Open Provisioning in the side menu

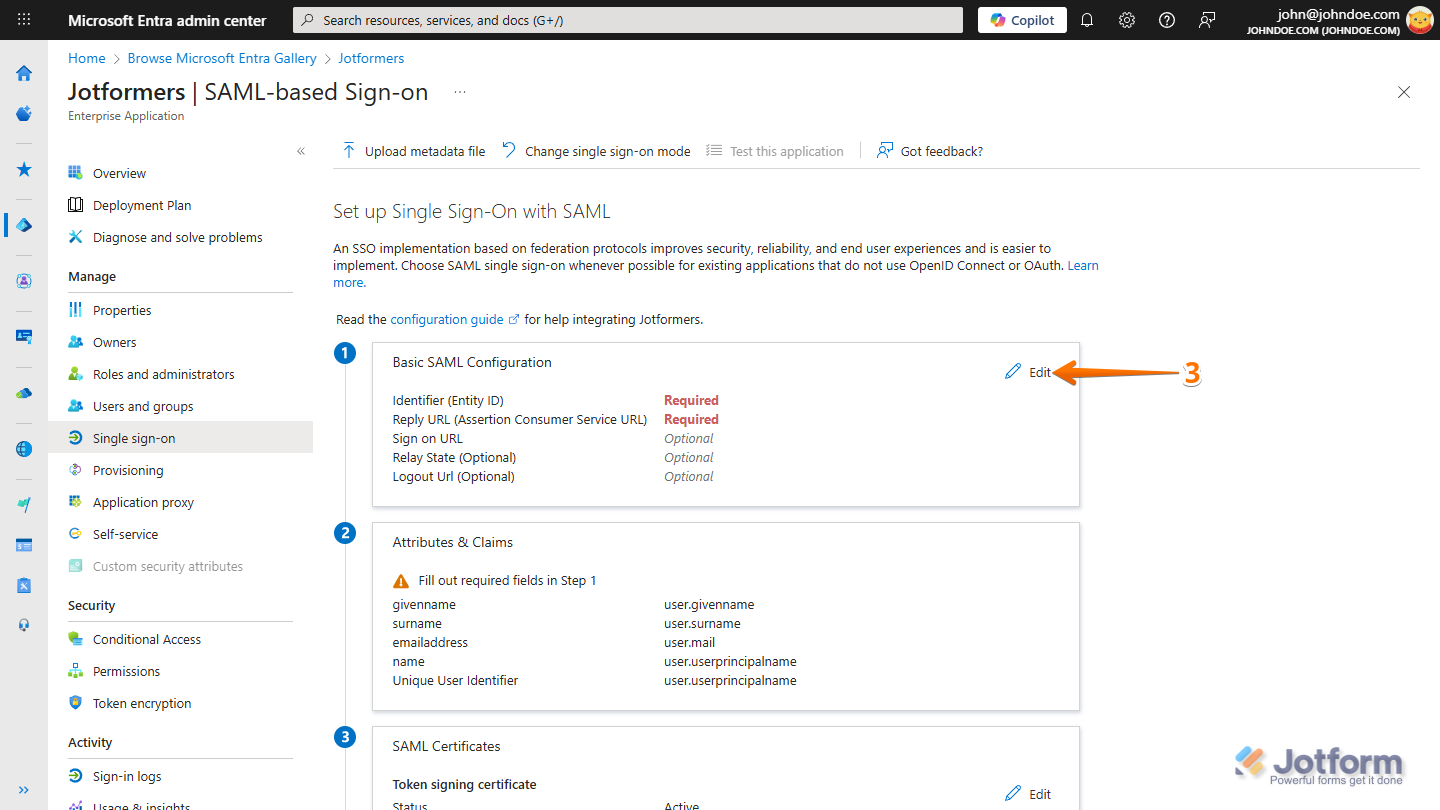[x=128, y=470]
